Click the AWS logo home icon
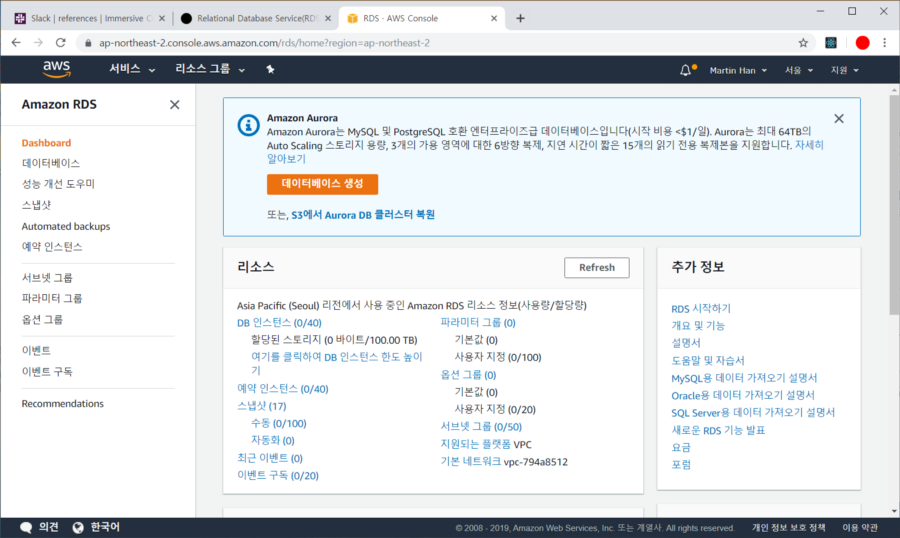 click(56, 69)
